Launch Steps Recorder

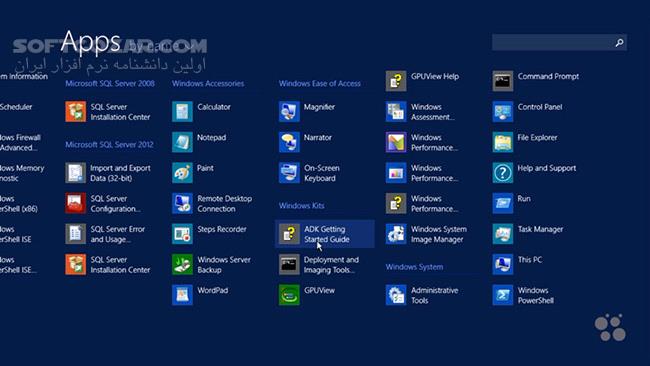210,234
